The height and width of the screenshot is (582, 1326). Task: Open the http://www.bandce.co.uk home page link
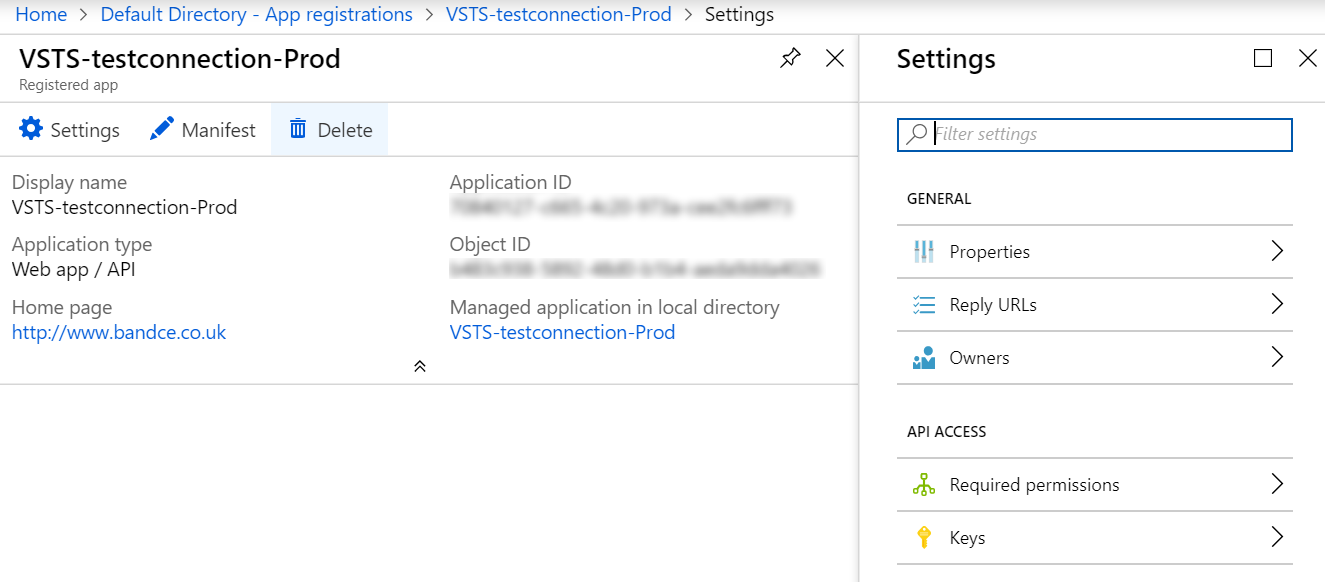(x=119, y=332)
